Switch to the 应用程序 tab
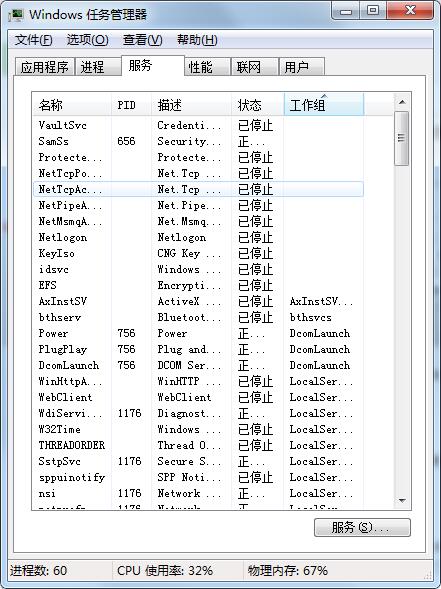The image size is (441, 589). tap(44, 67)
